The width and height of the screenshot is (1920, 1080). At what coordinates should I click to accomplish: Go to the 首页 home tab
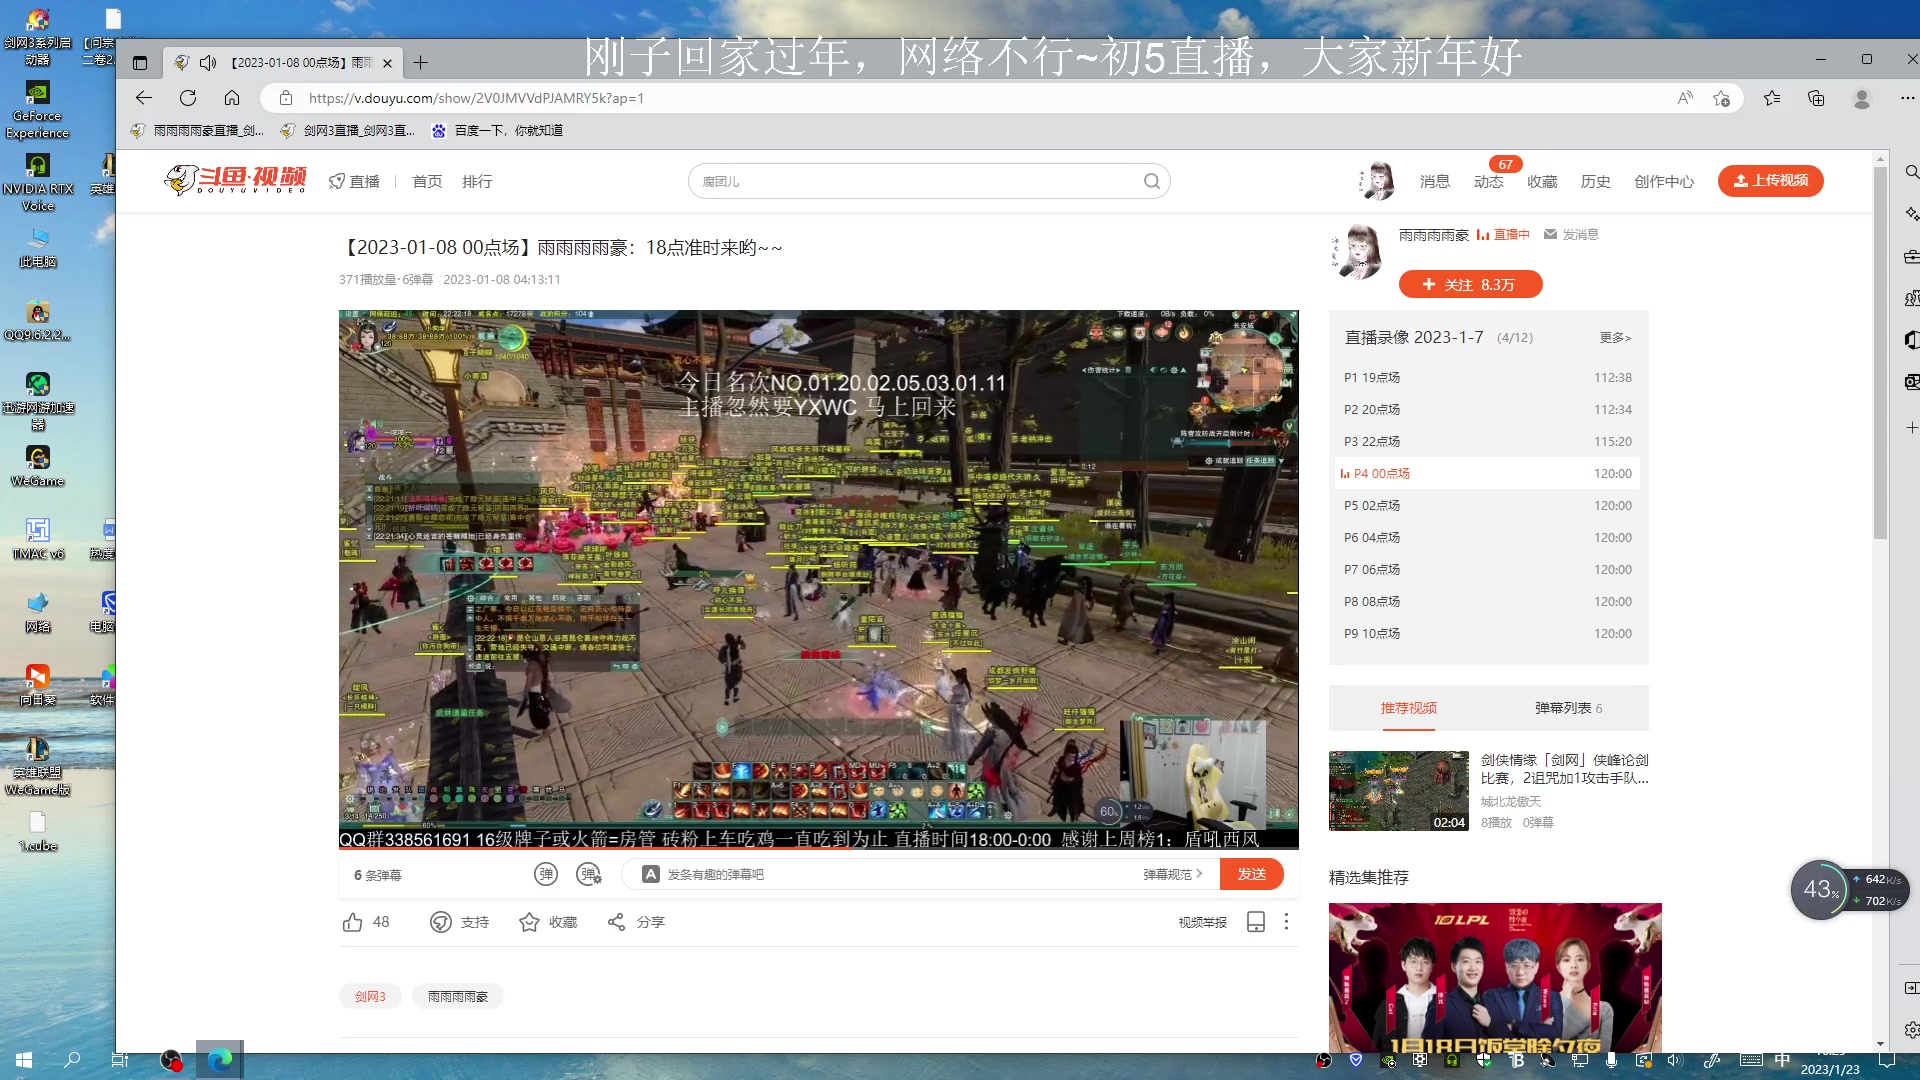427,181
